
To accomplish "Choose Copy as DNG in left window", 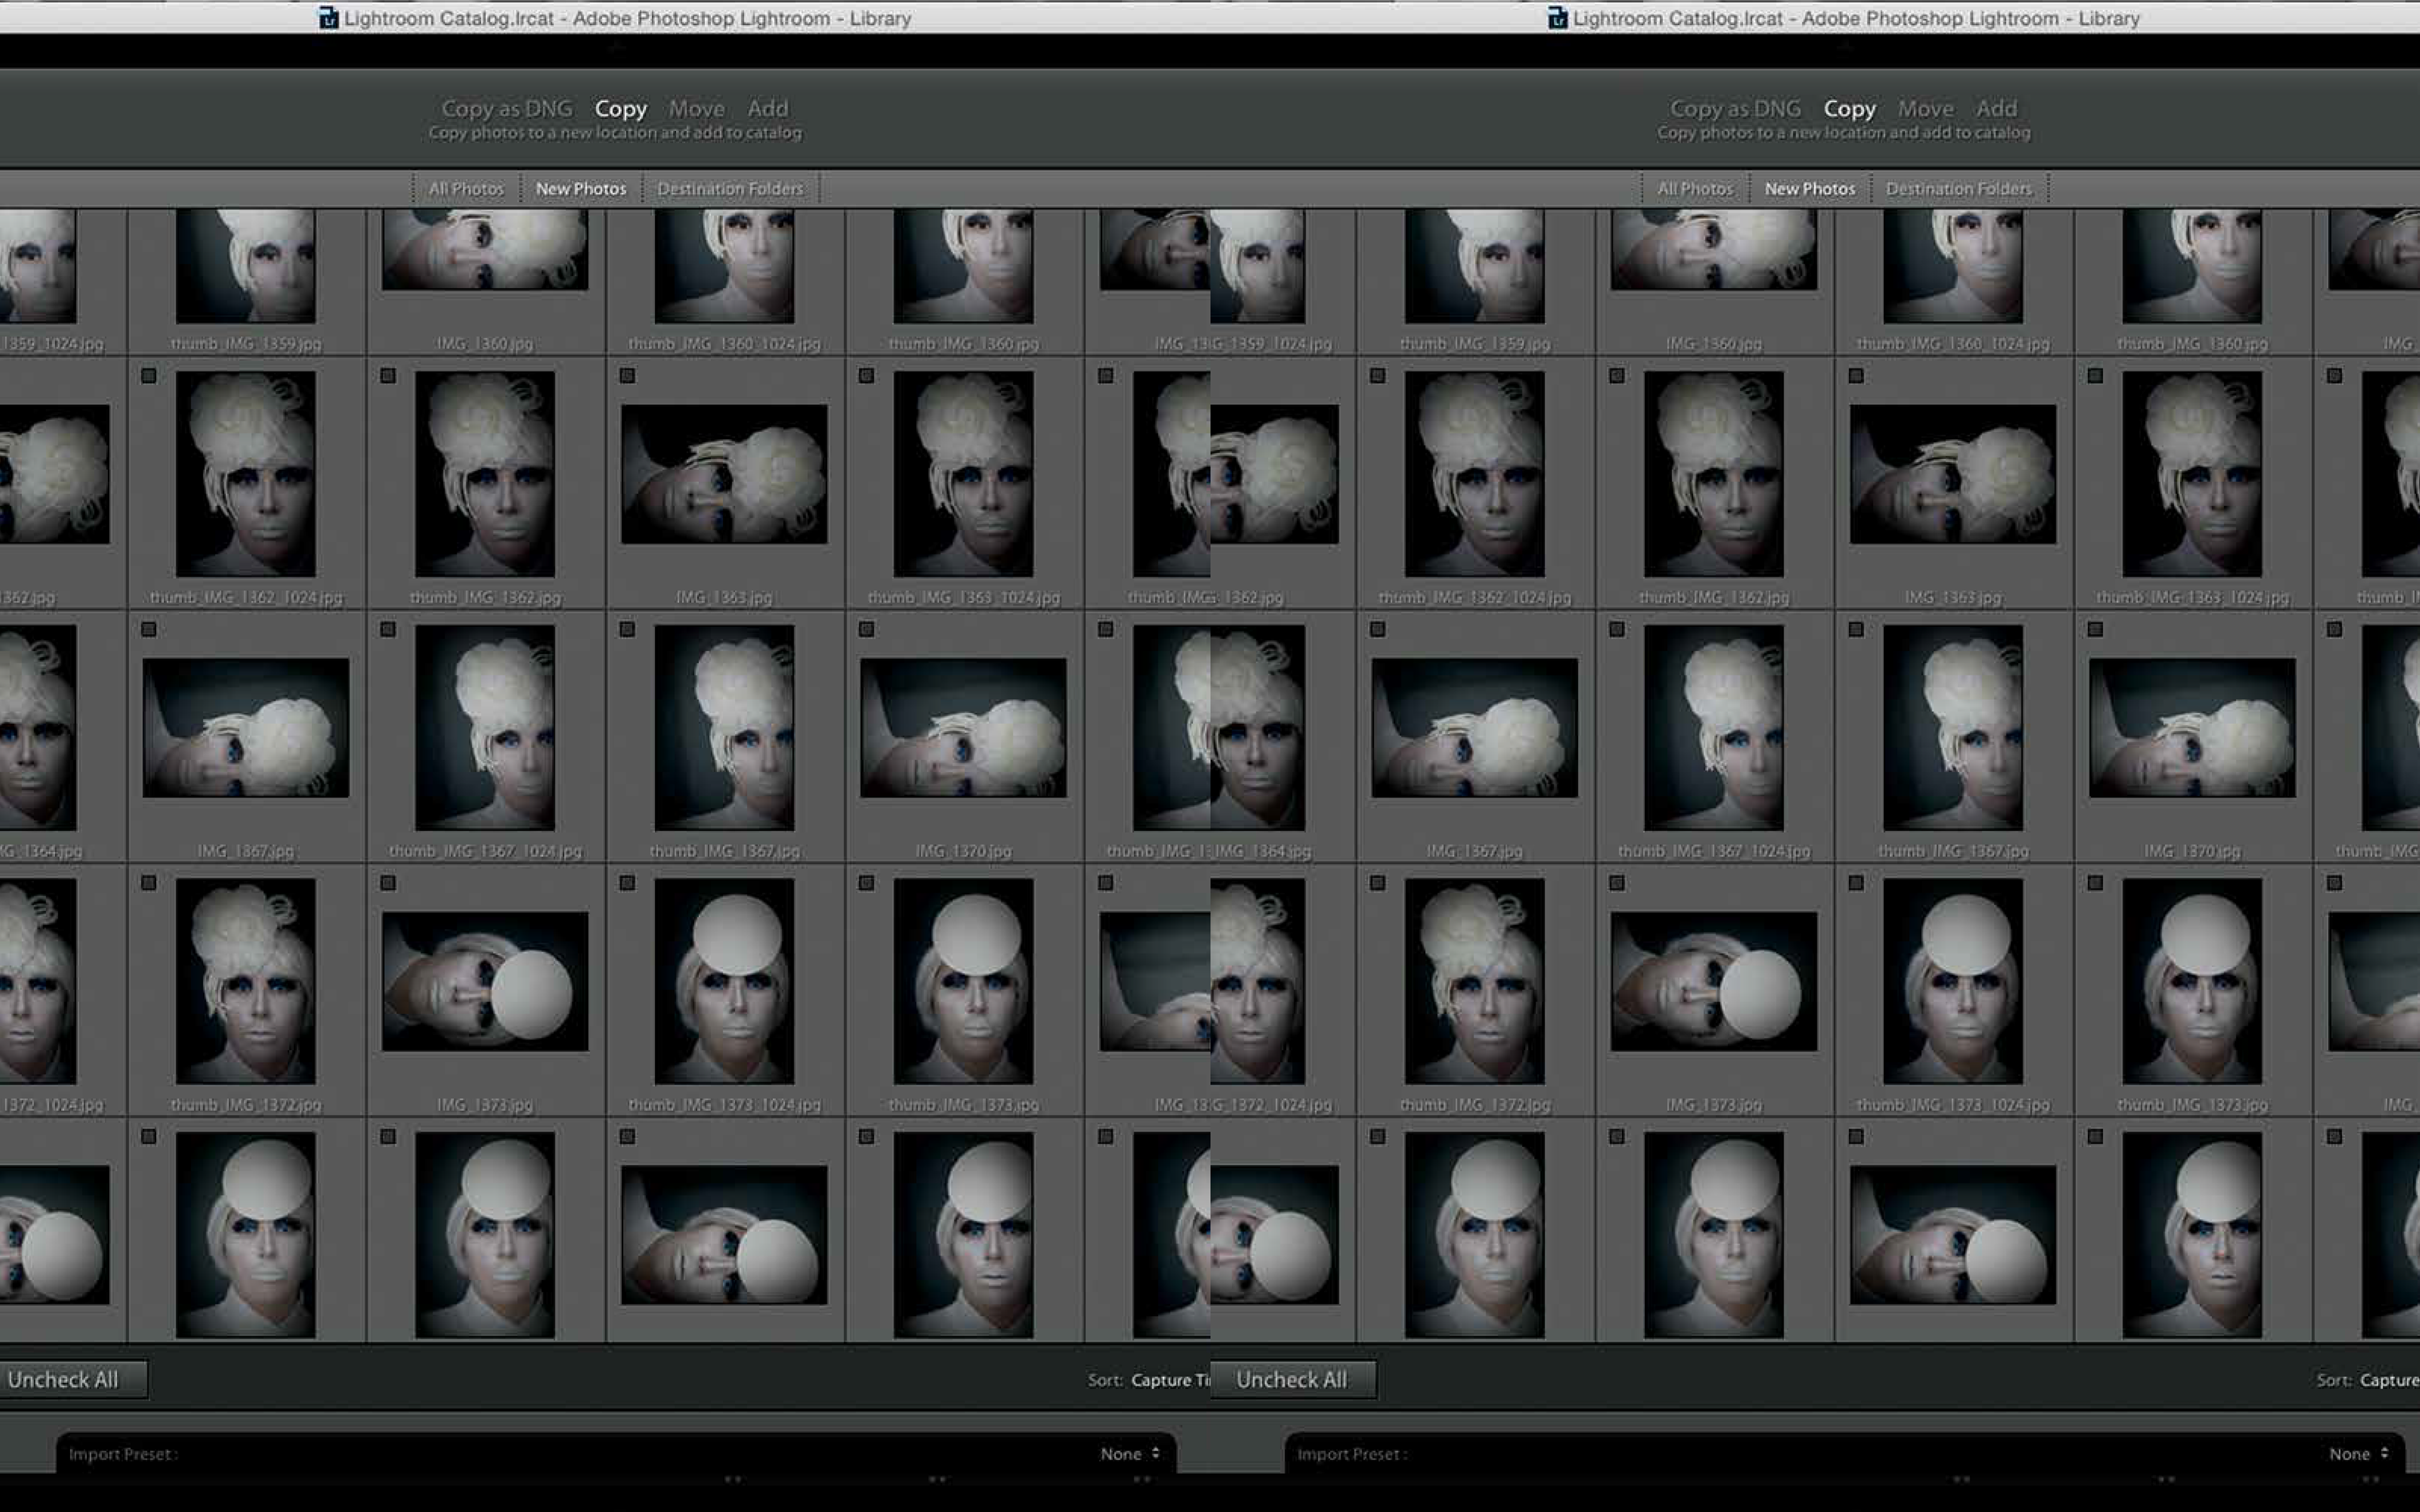I will pos(507,108).
